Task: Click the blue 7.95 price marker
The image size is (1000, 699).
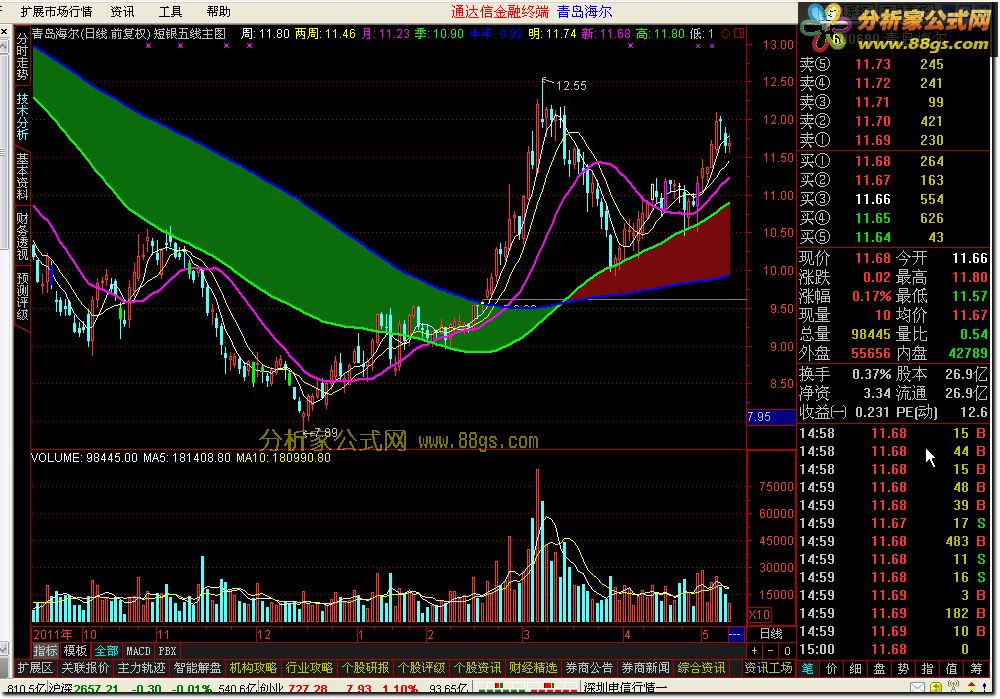Action: (771, 417)
